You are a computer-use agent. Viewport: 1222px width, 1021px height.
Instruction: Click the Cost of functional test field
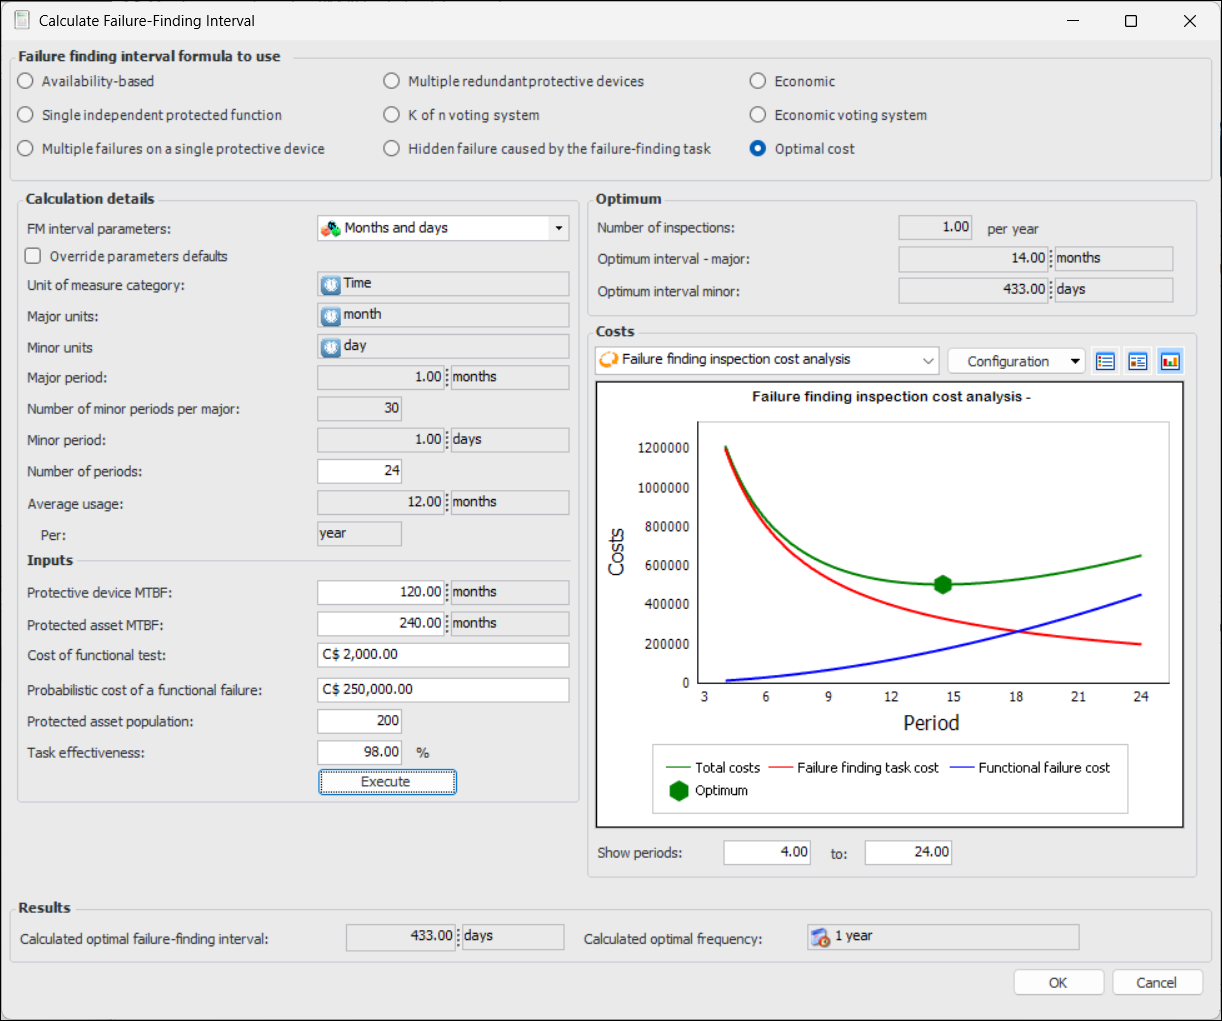tap(443, 655)
